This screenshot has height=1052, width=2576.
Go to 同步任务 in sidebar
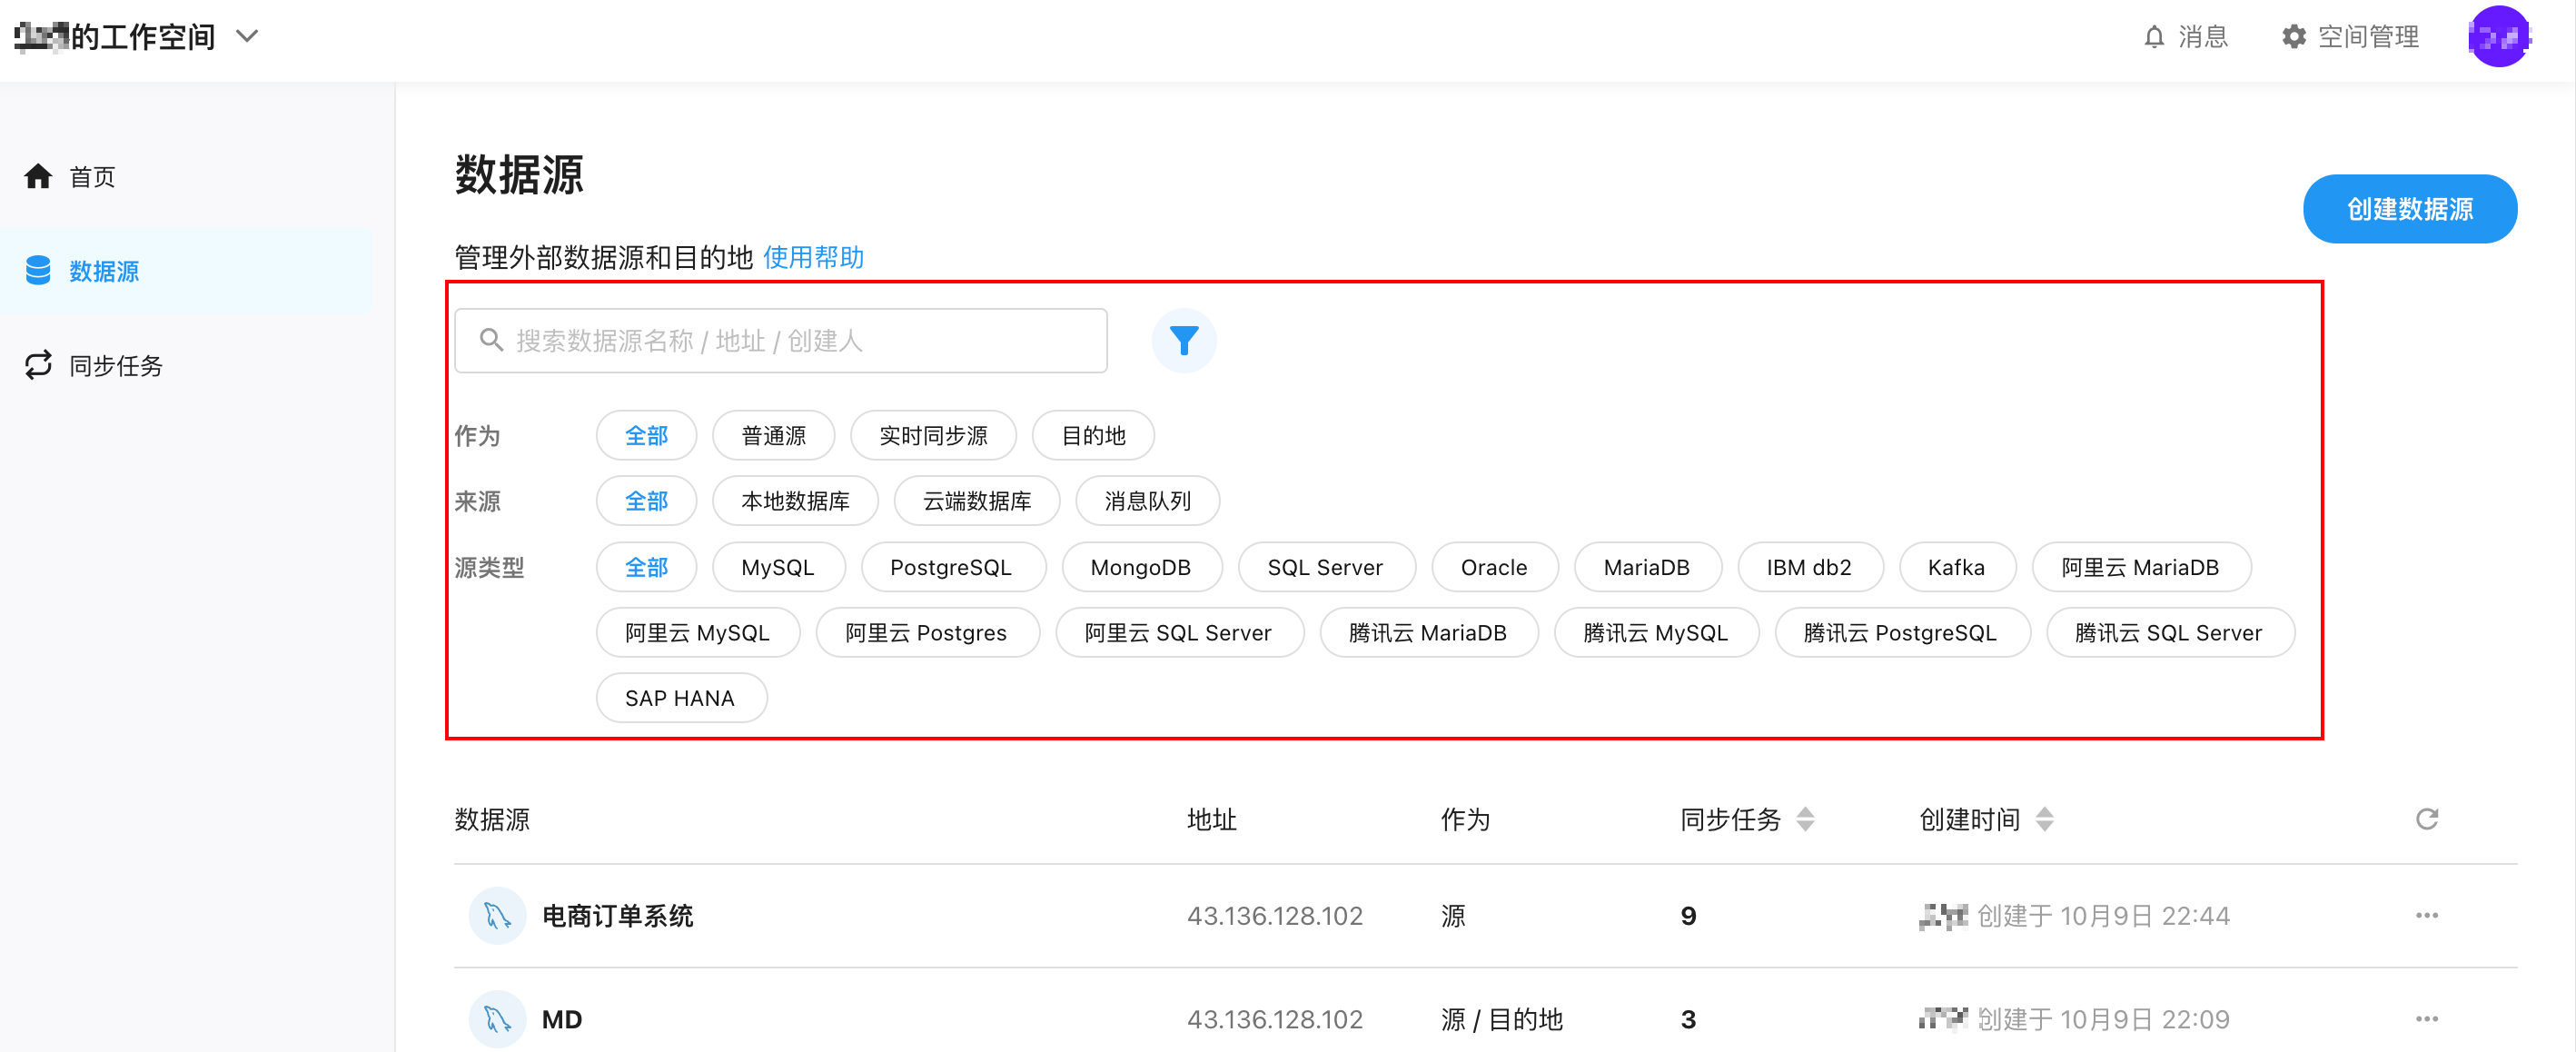pos(115,366)
